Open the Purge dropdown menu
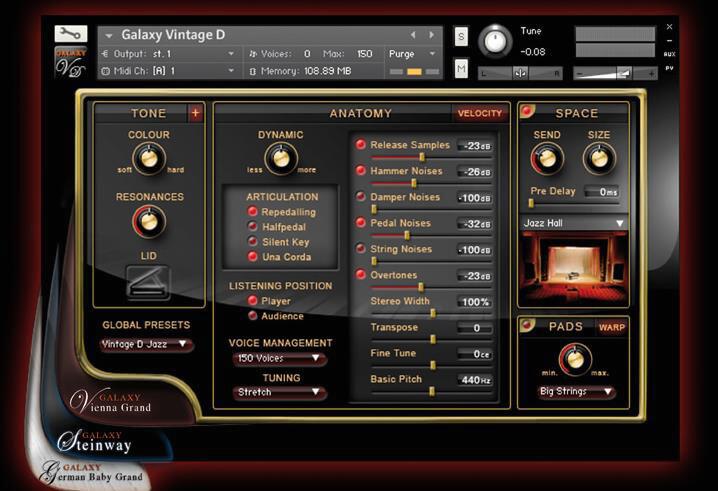Image resolution: width=718 pixels, height=491 pixels. tap(412, 54)
